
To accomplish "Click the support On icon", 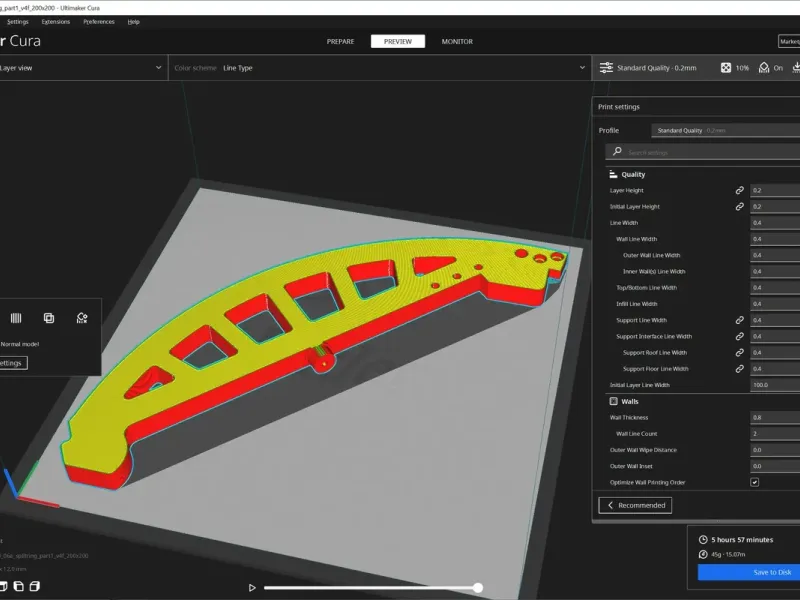I will [x=764, y=67].
